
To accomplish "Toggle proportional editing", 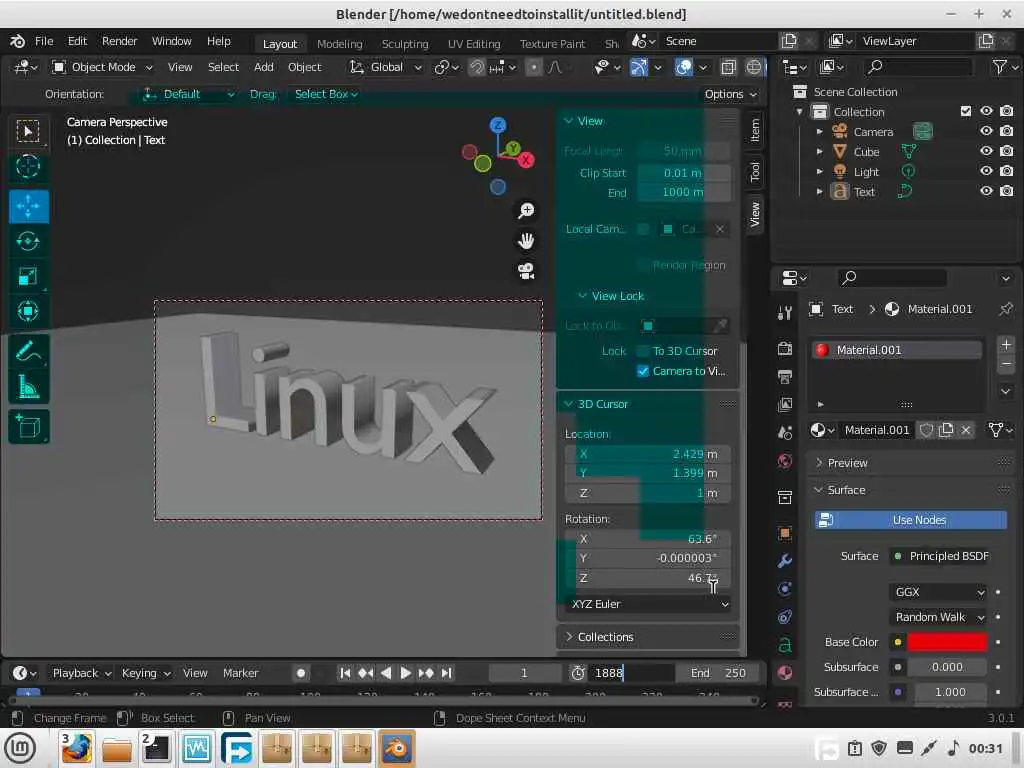I will pyautogui.click(x=534, y=67).
